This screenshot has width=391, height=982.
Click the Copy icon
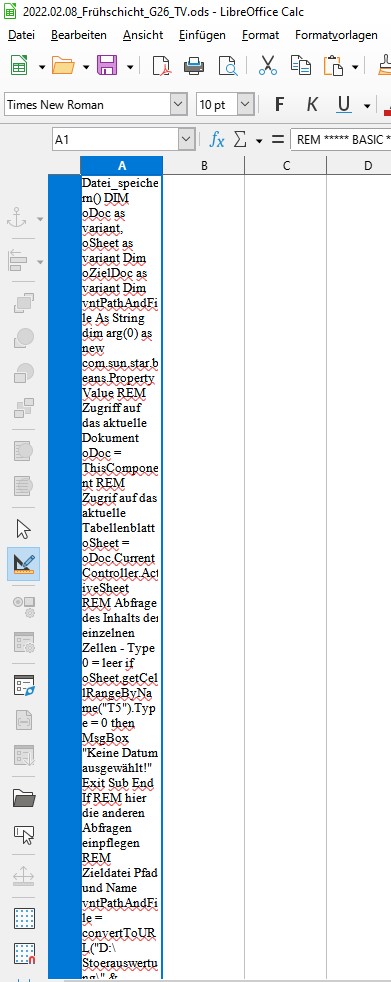pyautogui.click(x=301, y=65)
